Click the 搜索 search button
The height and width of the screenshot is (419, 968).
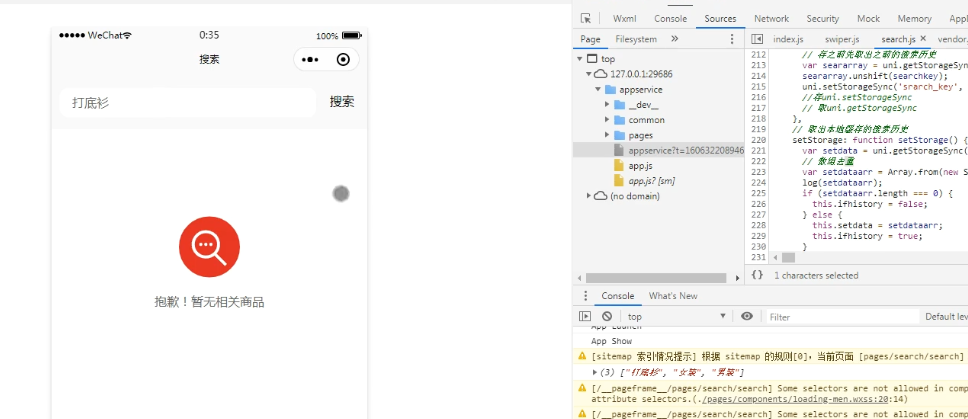coord(342,102)
